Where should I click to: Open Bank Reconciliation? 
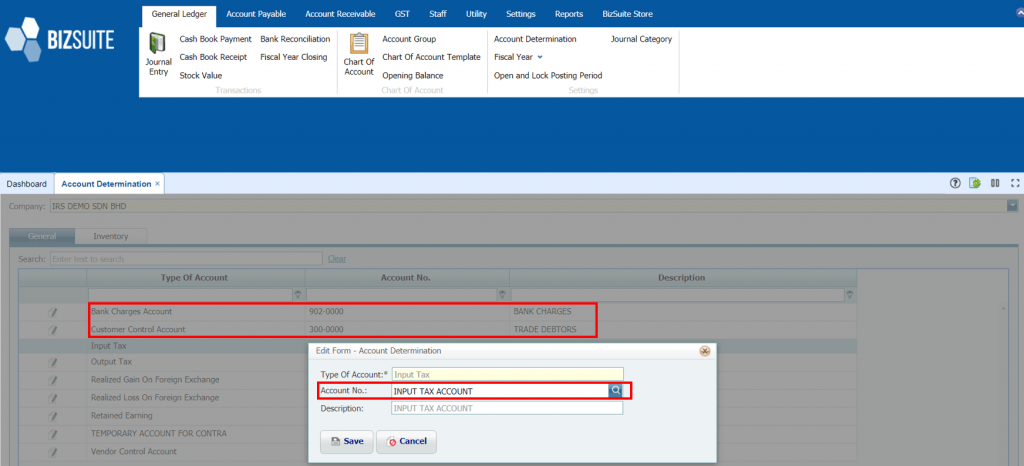[295, 39]
